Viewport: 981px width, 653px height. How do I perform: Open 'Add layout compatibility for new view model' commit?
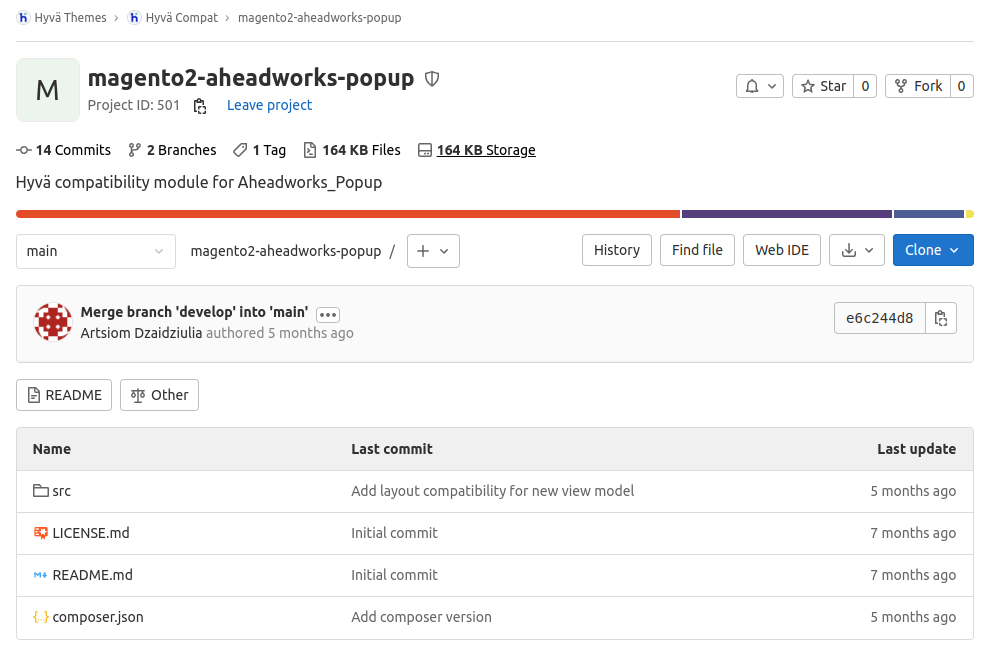[x=492, y=492]
